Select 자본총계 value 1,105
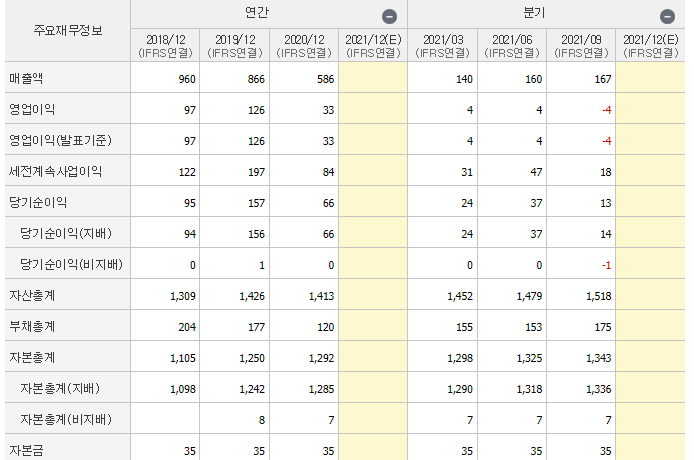 (x=183, y=358)
